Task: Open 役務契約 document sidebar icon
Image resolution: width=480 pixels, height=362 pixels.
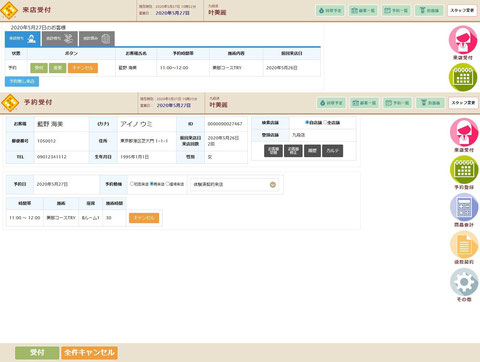Action: [x=464, y=245]
